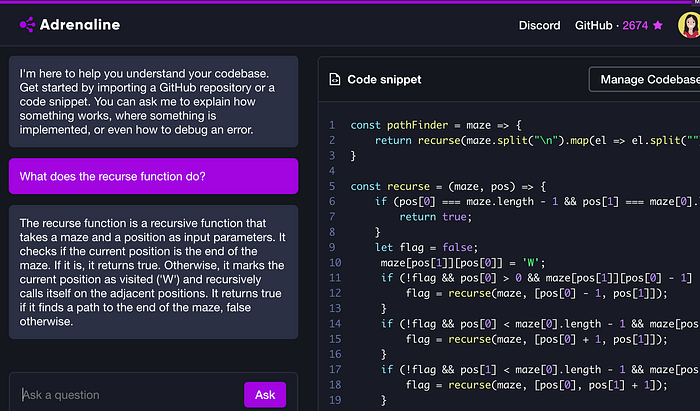
Task: Click the Code snippet file icon
Action: point(333,79)
